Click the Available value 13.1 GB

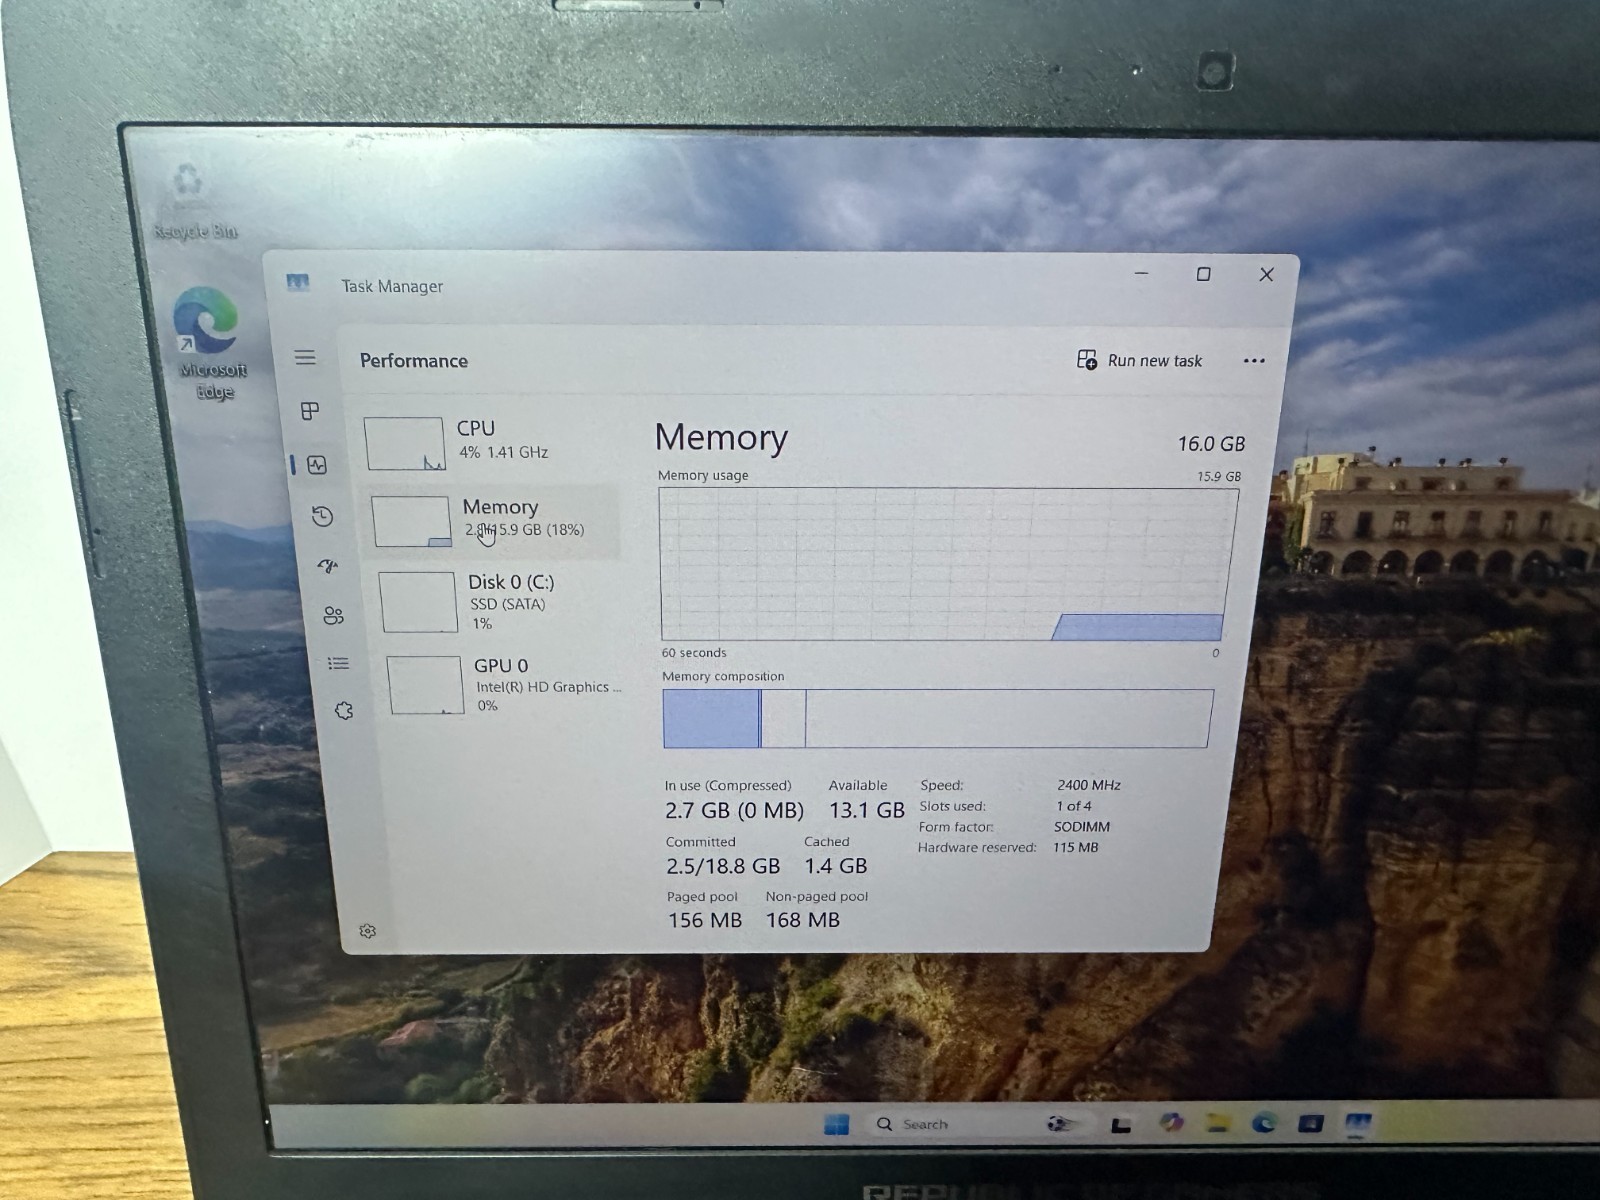866,810
